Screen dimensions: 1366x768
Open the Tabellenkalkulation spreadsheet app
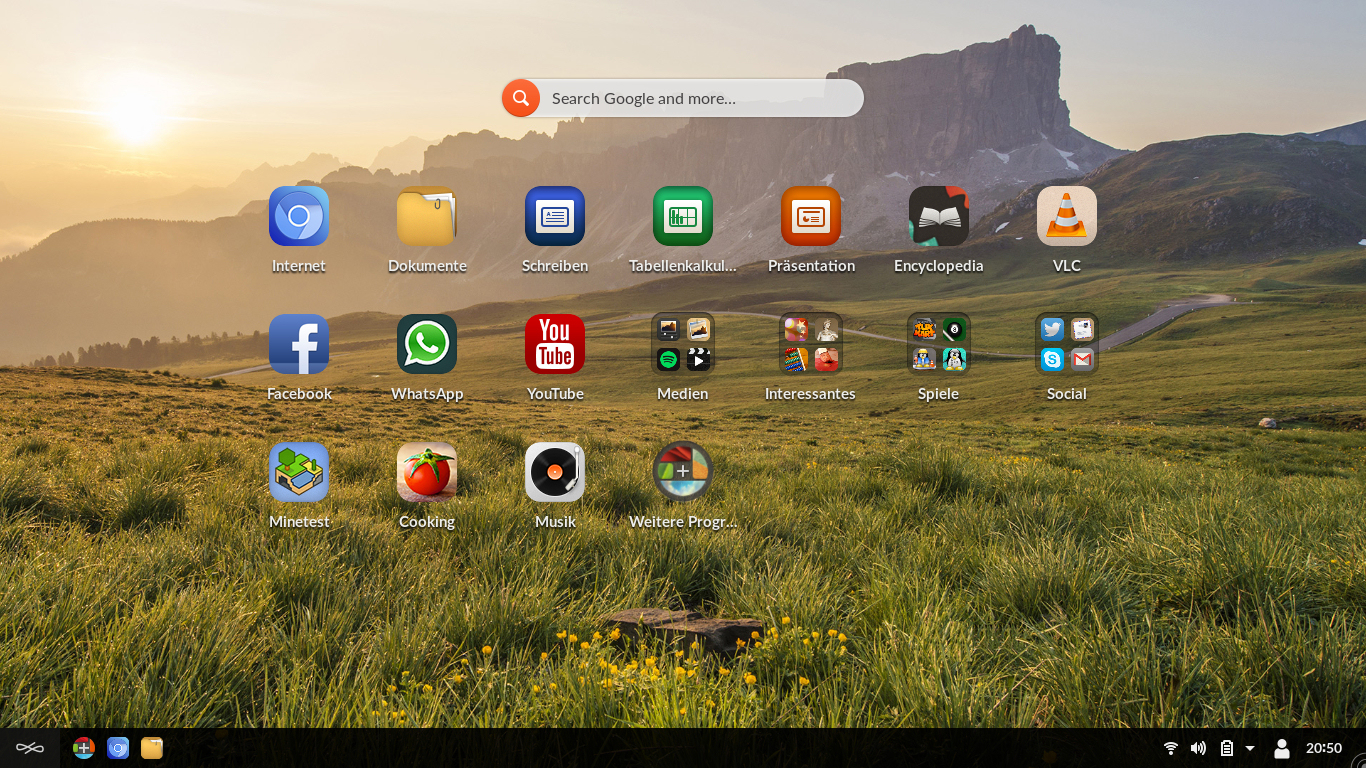pyautogui.click(x=683, y=216)
